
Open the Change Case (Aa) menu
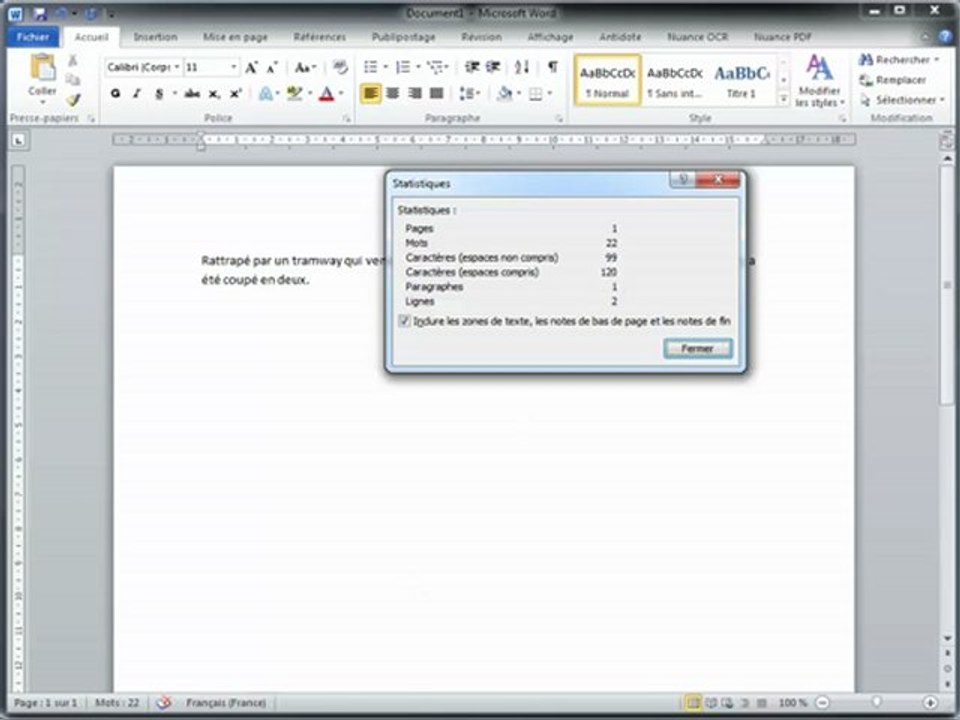tap(305, 67)
